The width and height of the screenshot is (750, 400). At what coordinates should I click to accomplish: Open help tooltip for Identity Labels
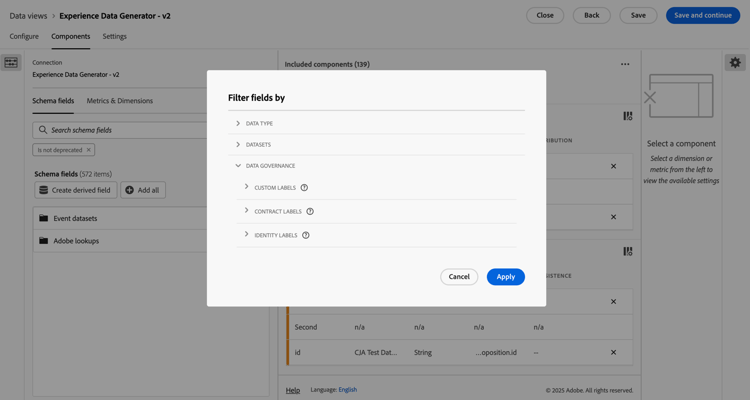(306, 235)
